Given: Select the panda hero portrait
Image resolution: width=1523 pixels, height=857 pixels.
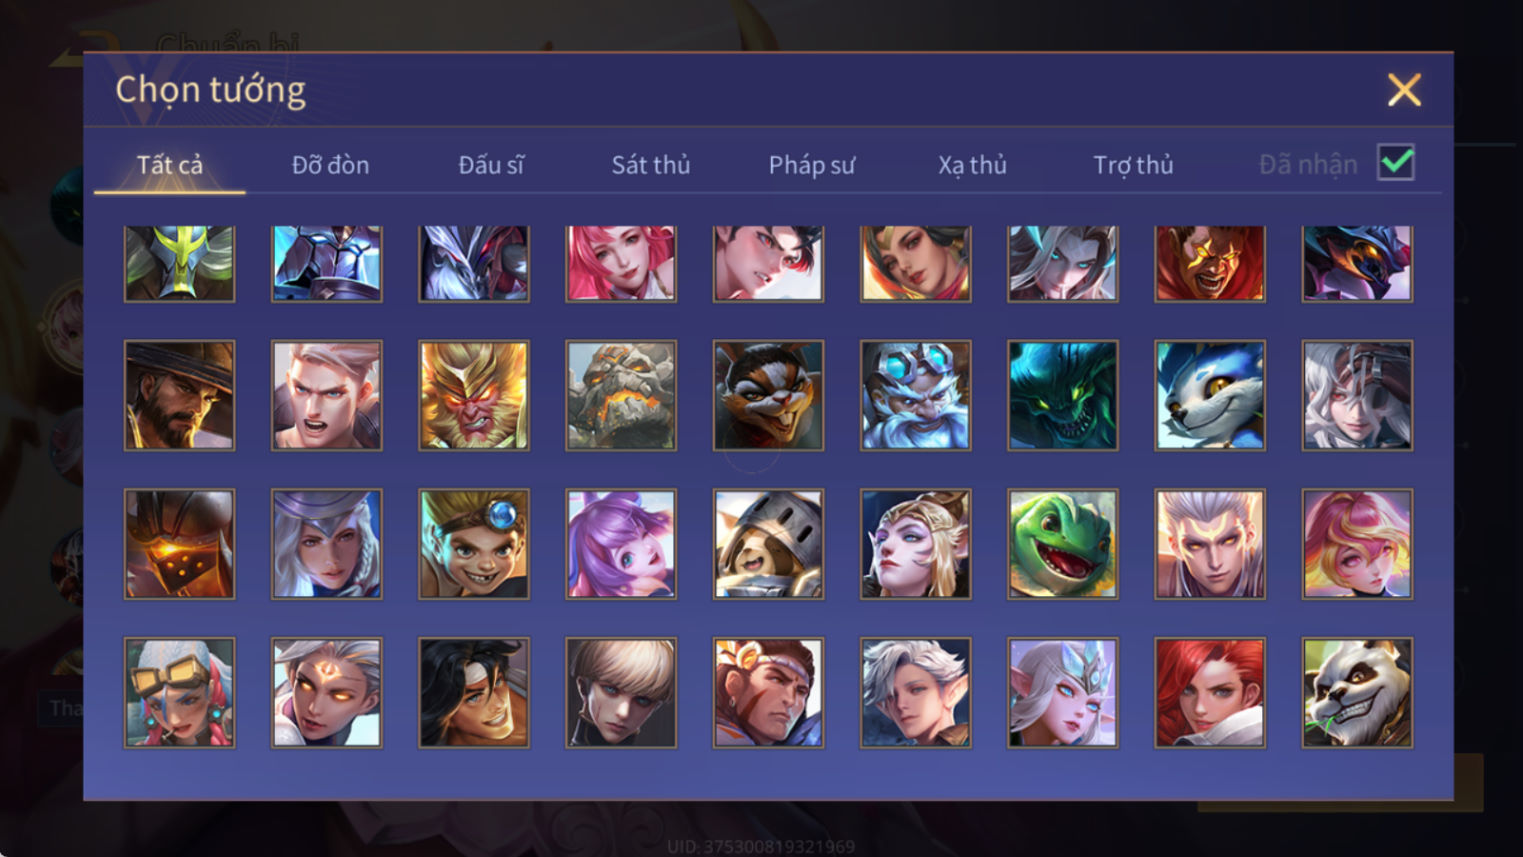Looking at the screenshot, I should pos(1357,693).
